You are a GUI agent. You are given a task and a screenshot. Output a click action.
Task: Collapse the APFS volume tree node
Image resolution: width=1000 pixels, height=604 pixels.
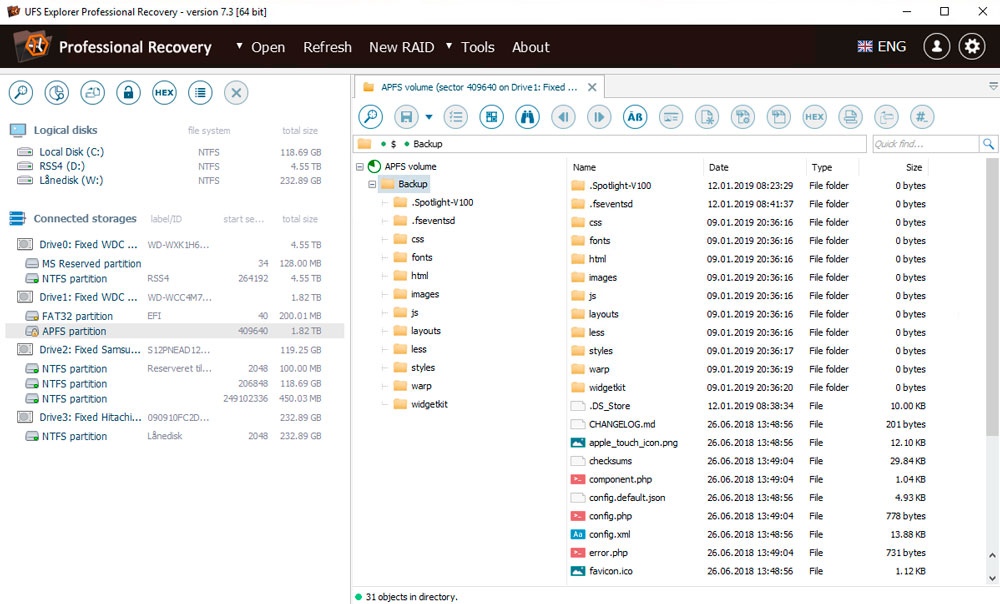(x=360, y=166)
